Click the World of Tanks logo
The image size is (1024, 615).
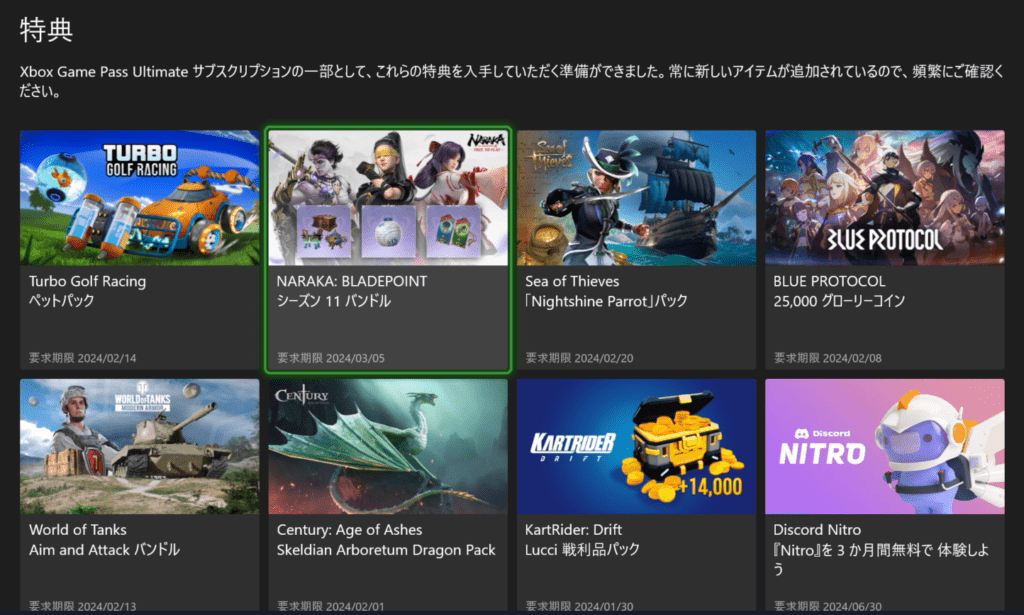[142, 398]
